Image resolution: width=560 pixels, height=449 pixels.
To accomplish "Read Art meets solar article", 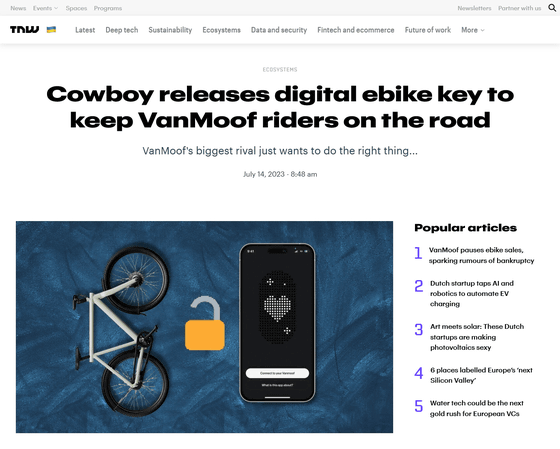I will (x=477, y=337).
